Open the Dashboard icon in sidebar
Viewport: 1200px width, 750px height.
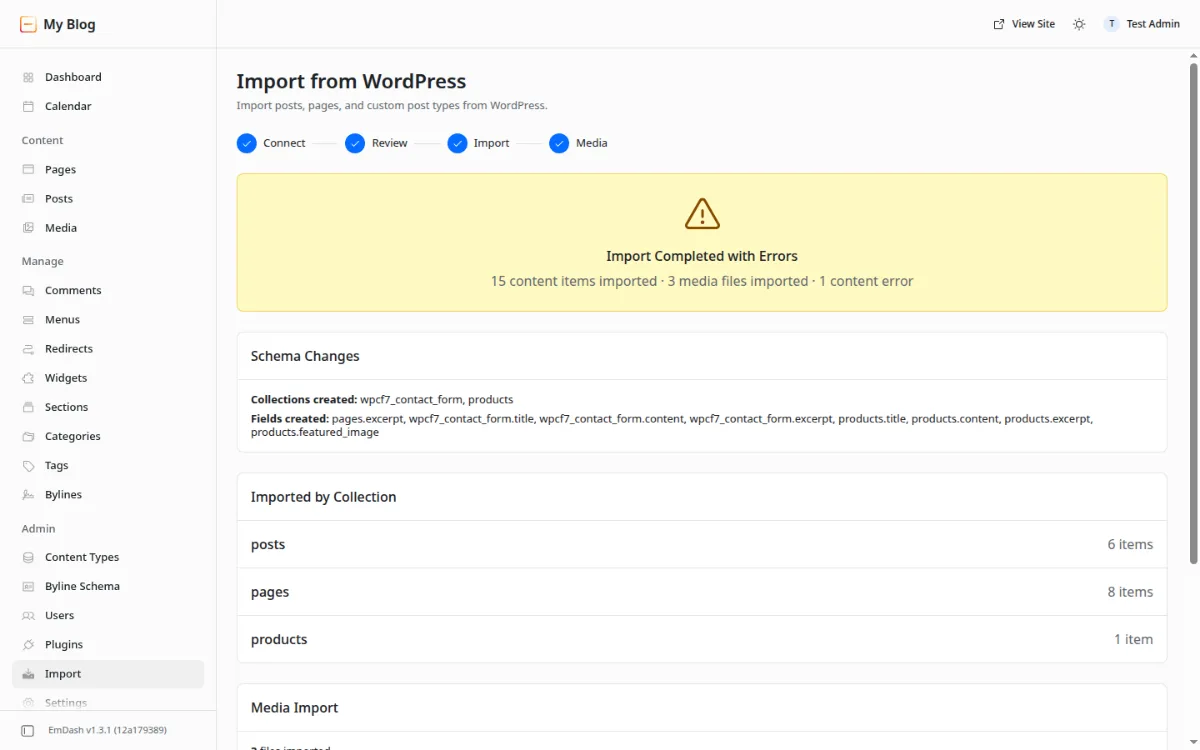(x=28, y=77)
